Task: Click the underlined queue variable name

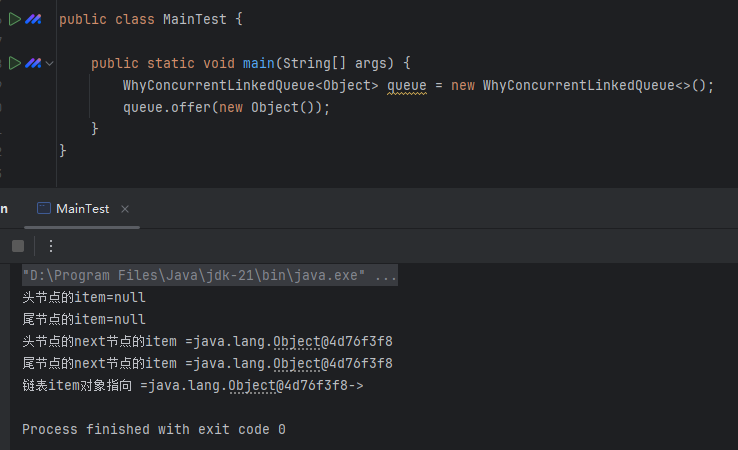Action: 407,85
